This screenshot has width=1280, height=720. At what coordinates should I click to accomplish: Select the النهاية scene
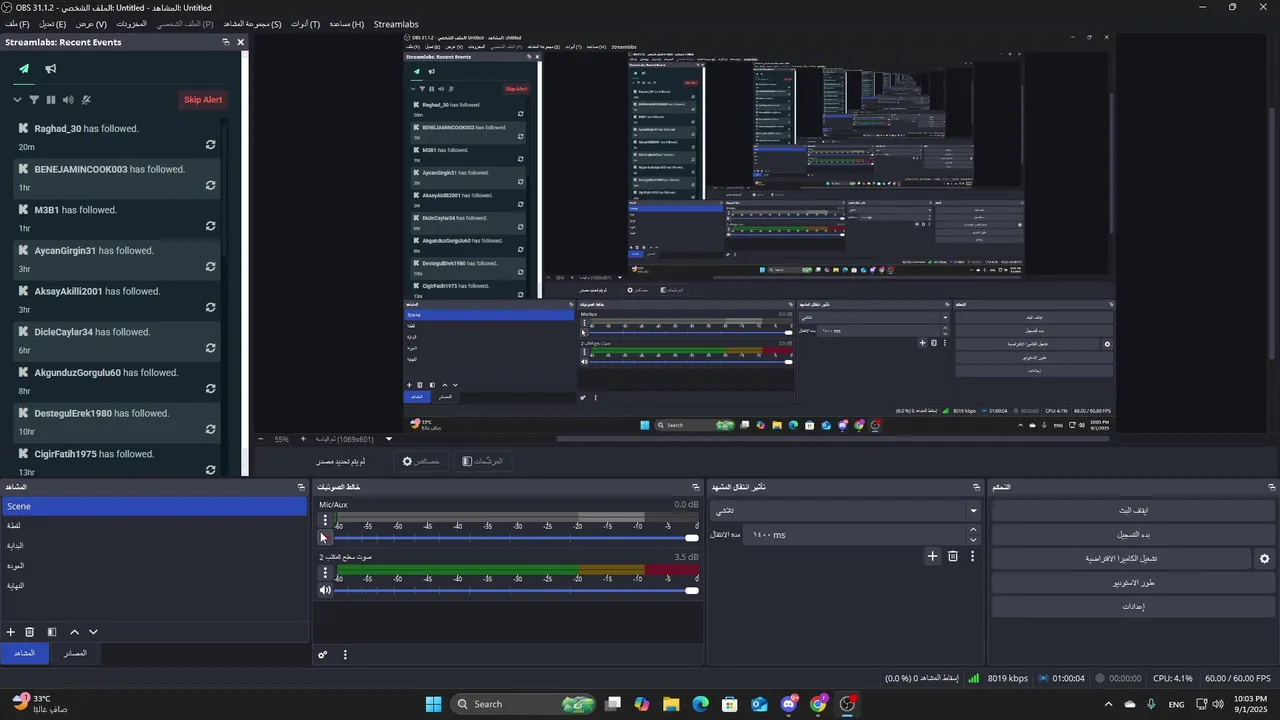[154, 586]
